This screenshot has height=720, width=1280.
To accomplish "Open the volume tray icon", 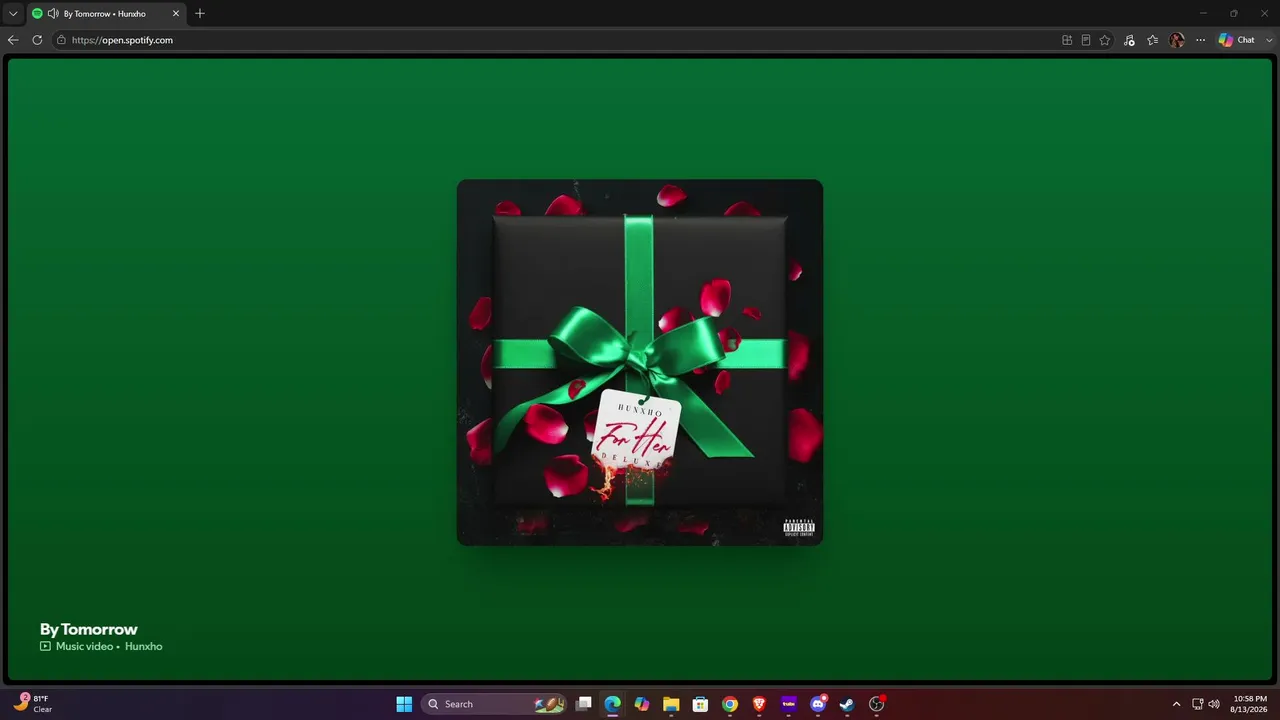I will click(1214, 704).
